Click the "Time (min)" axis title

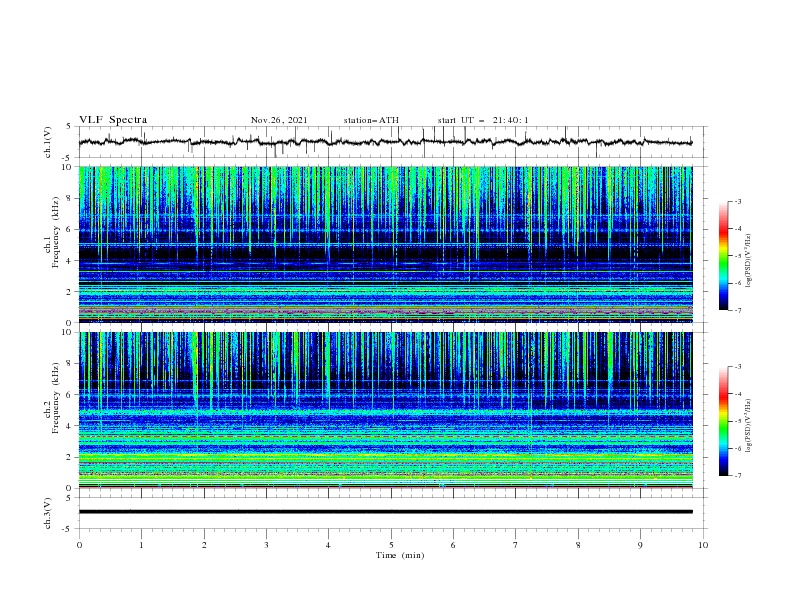[x=400, y=555]
